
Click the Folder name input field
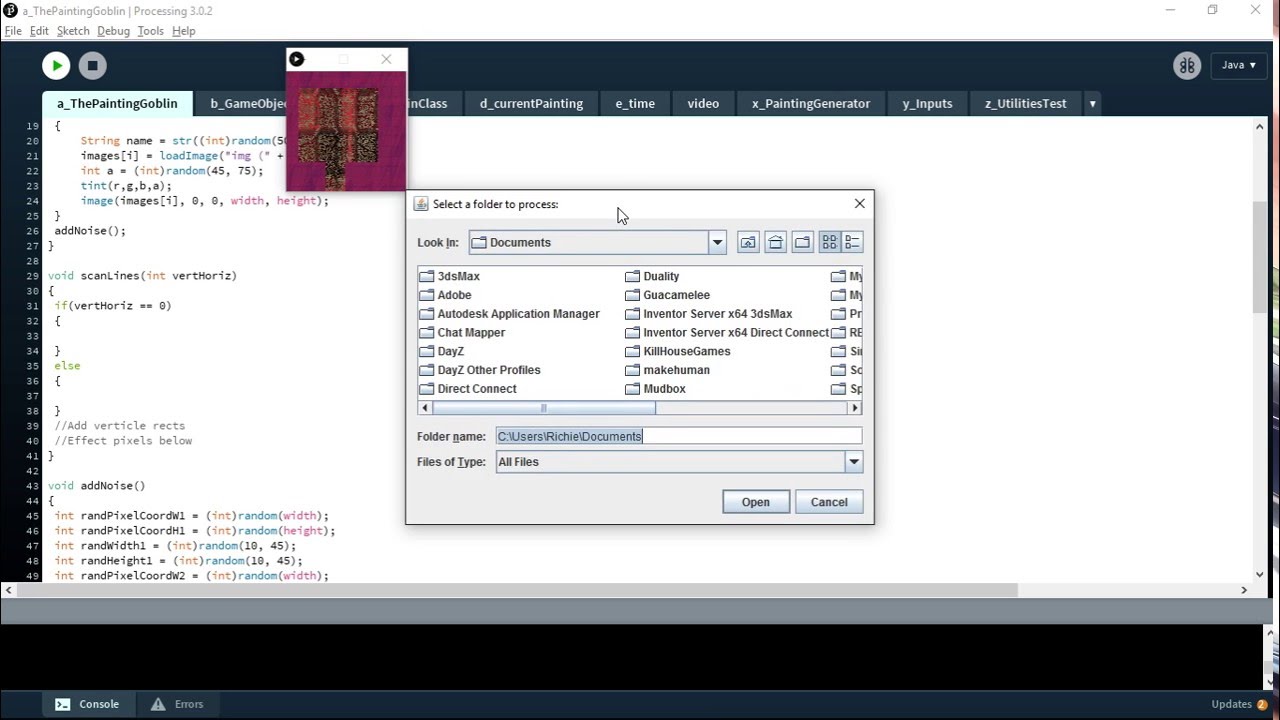pyautogui.click(x=678, y=436)
